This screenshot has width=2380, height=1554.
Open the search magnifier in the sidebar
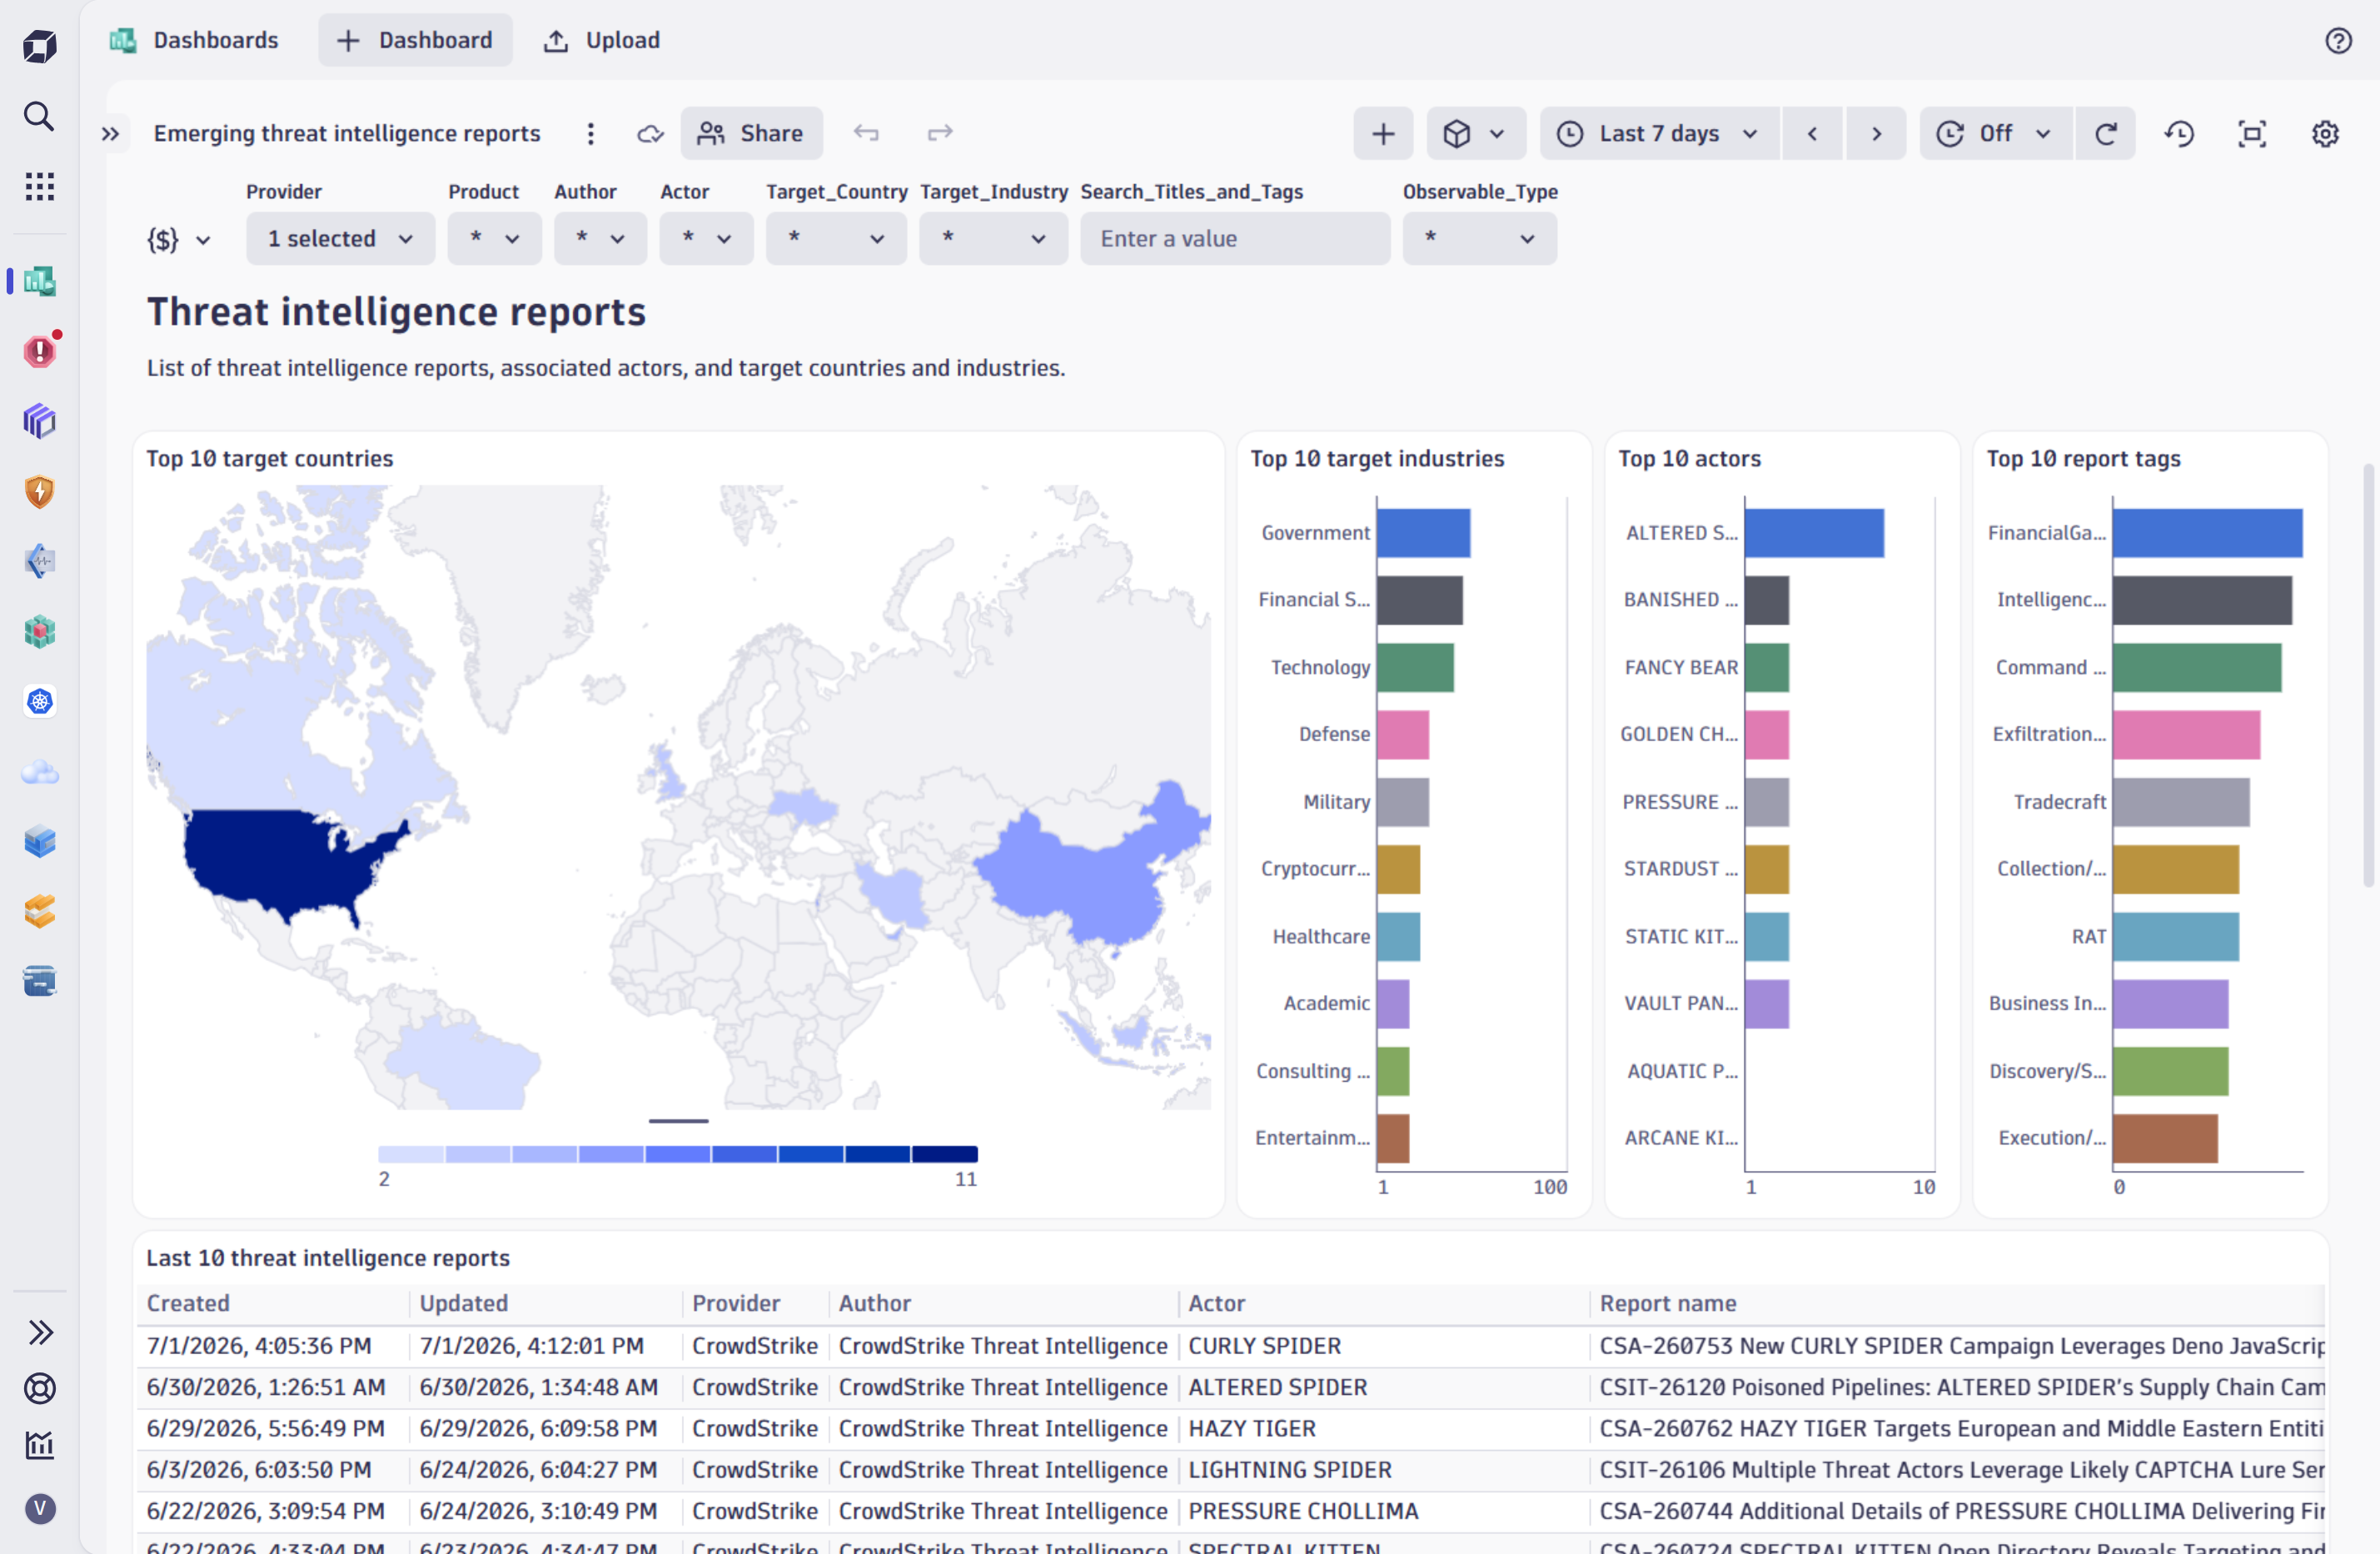click(x=39, y=117)
